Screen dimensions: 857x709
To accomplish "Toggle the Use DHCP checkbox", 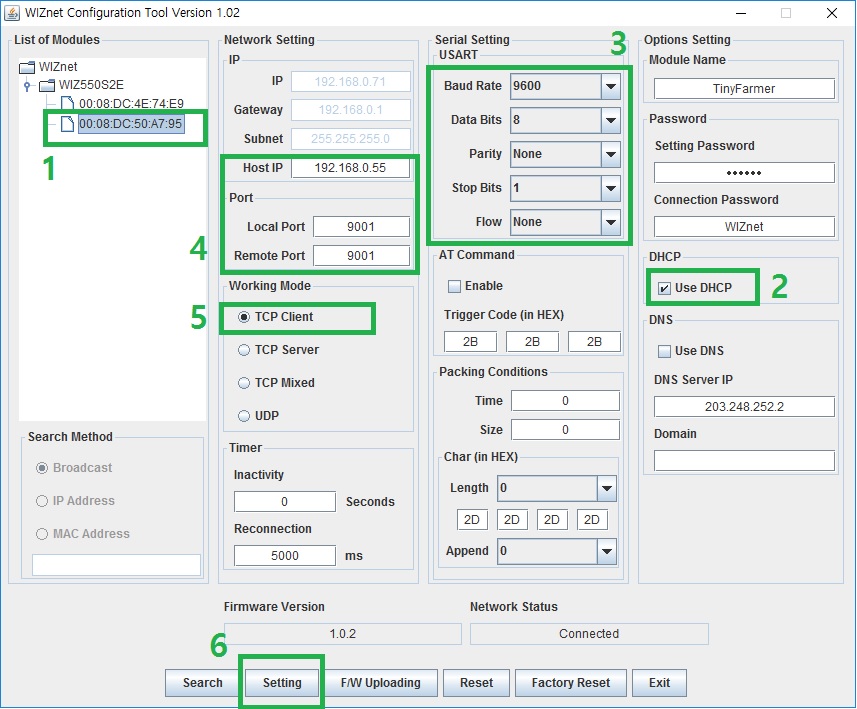I will (664, 288).
